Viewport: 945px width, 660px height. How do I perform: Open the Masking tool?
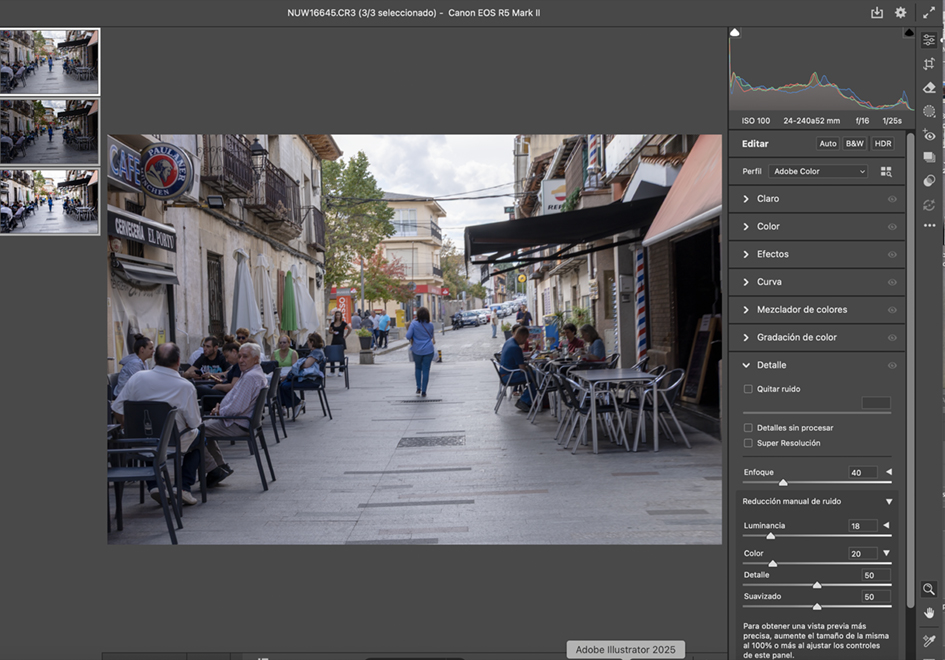point(929,111)
